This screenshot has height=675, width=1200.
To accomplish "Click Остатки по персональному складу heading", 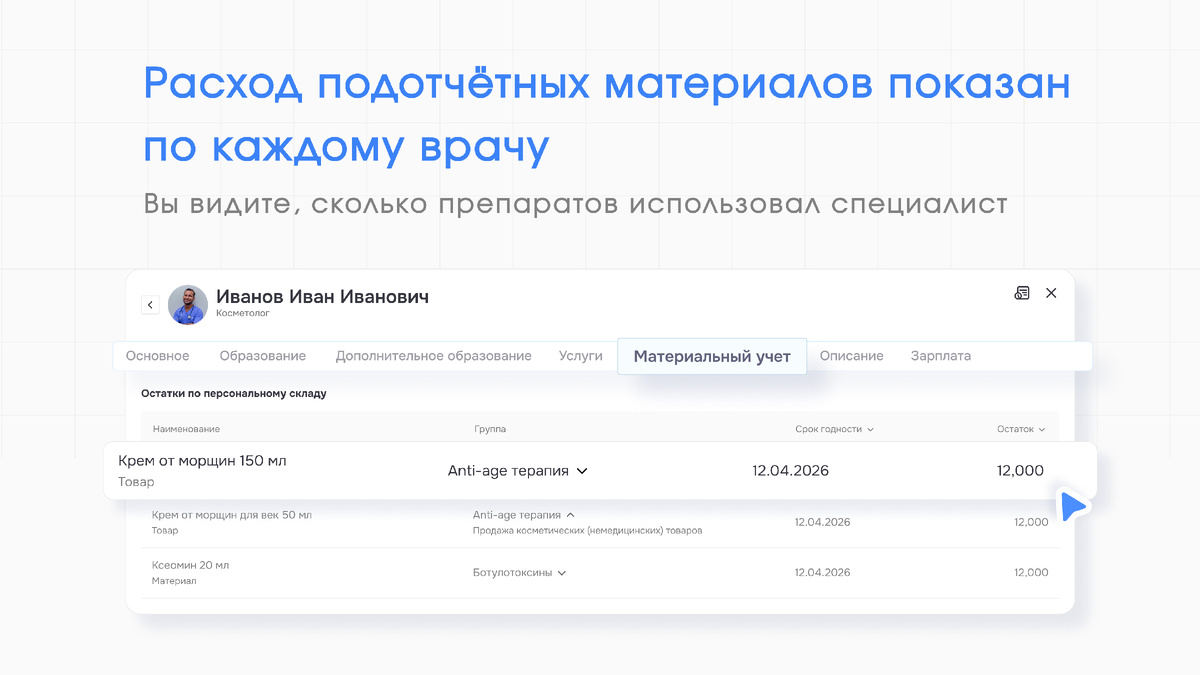I will click(x=234, y=394).
